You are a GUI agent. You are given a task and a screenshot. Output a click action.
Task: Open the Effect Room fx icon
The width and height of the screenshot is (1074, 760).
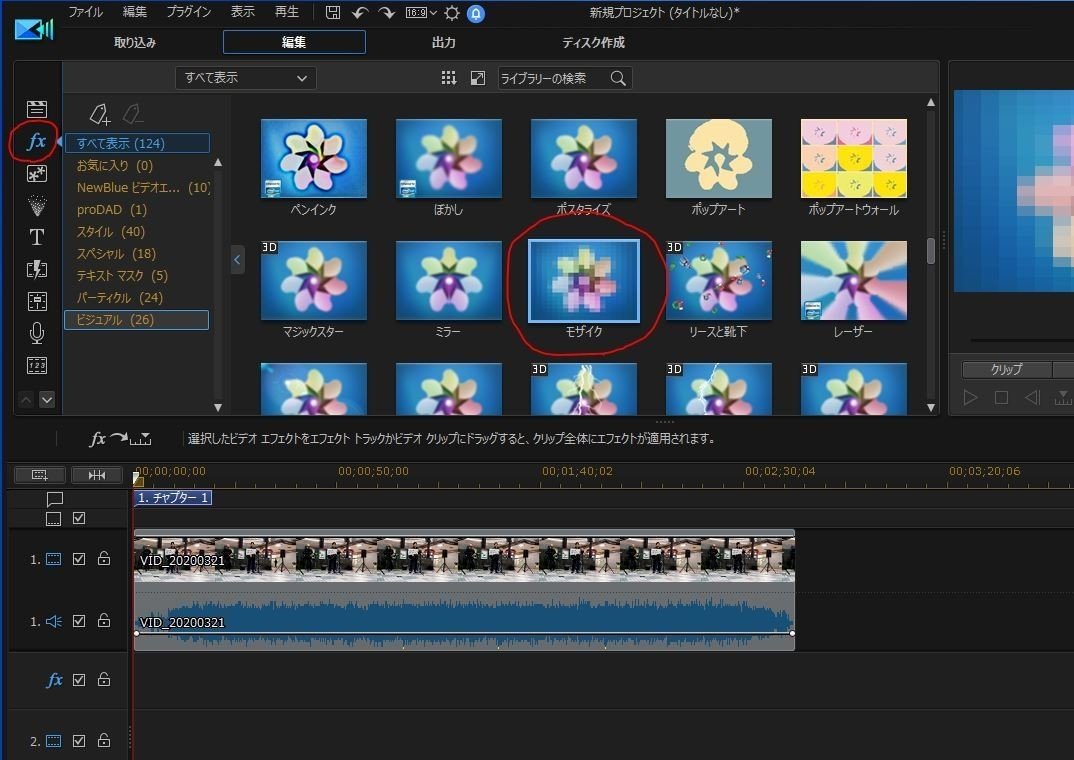pos(36,142)
